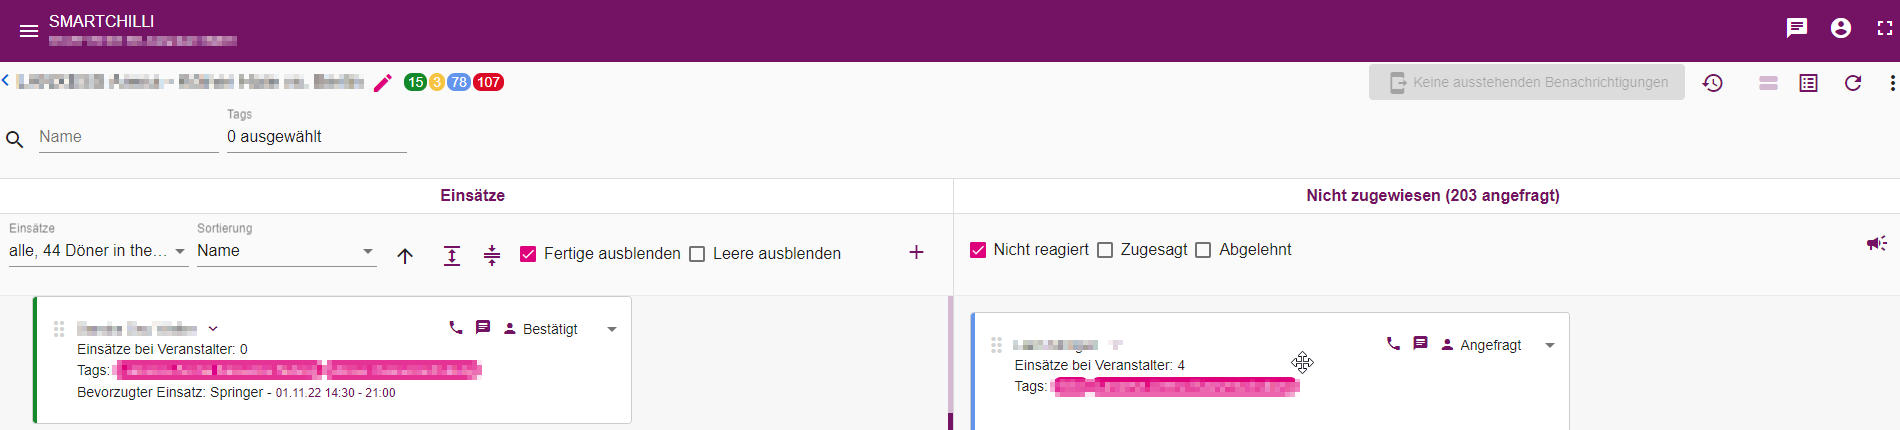This screenshot has width=1900, height=430.
Task: Click person icon next to Angefragt
Action: coord(1447,344)
